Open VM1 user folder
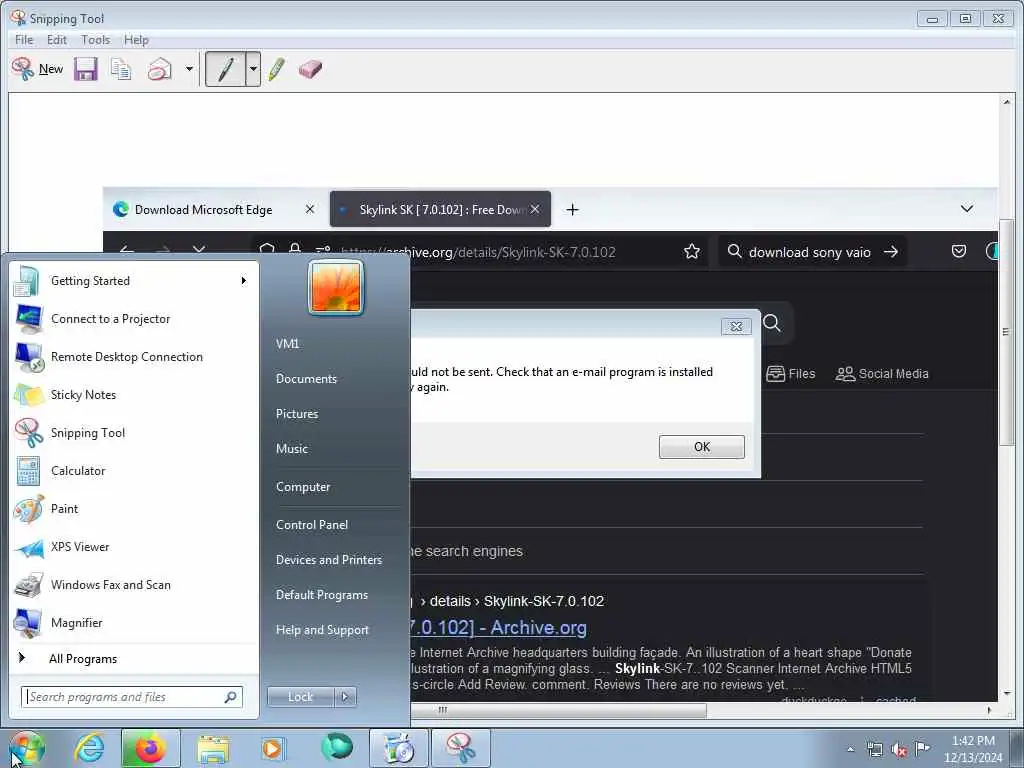 [x=287, y=344]
